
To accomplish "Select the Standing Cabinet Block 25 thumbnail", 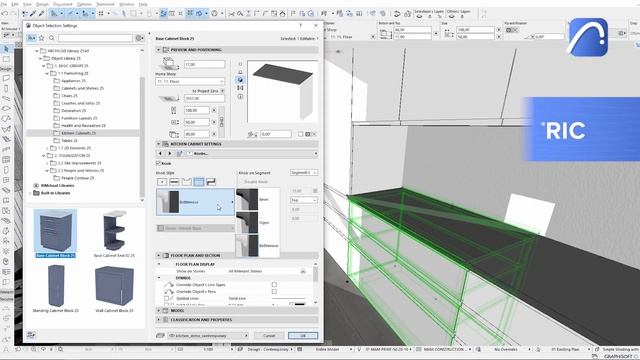I will click(x=56, y=288).
